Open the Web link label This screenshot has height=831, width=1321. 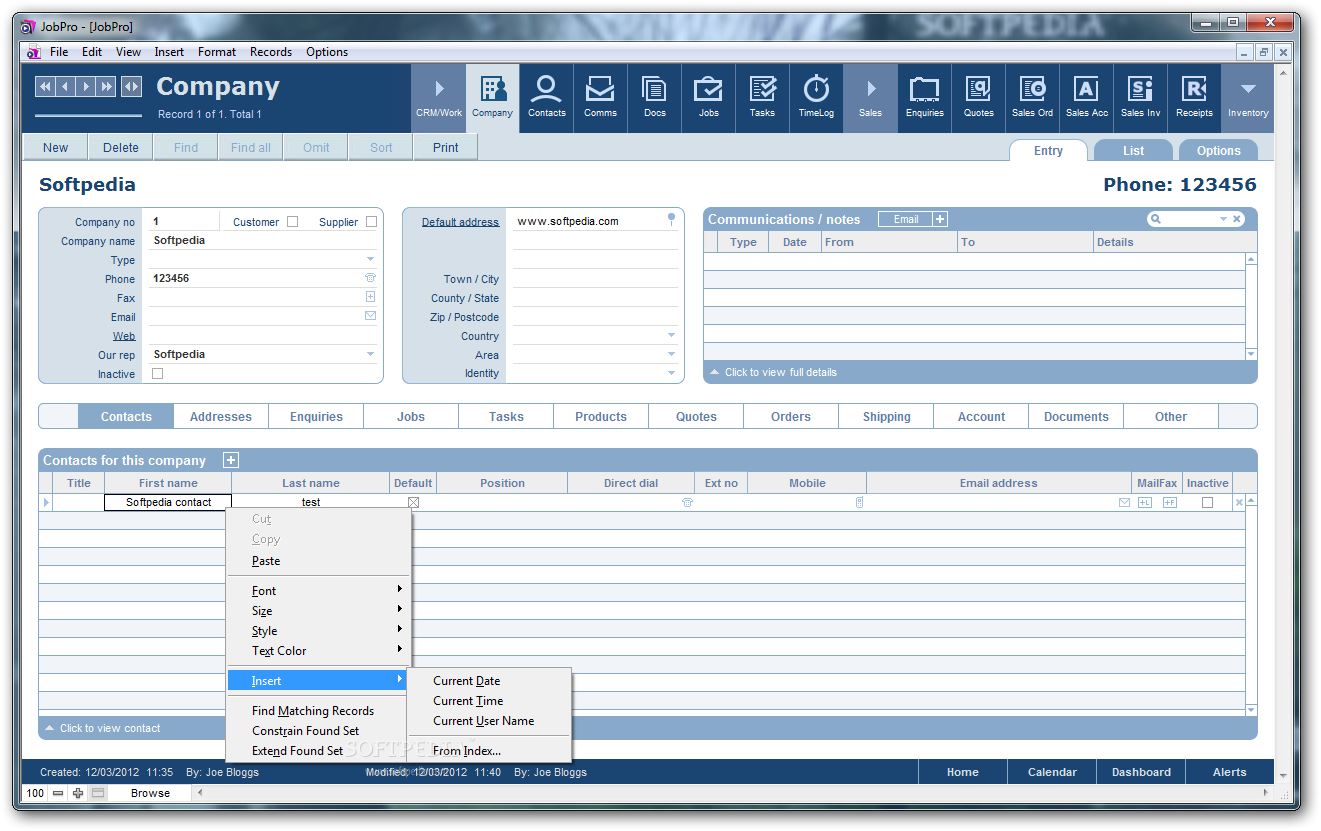coord(124,336)
